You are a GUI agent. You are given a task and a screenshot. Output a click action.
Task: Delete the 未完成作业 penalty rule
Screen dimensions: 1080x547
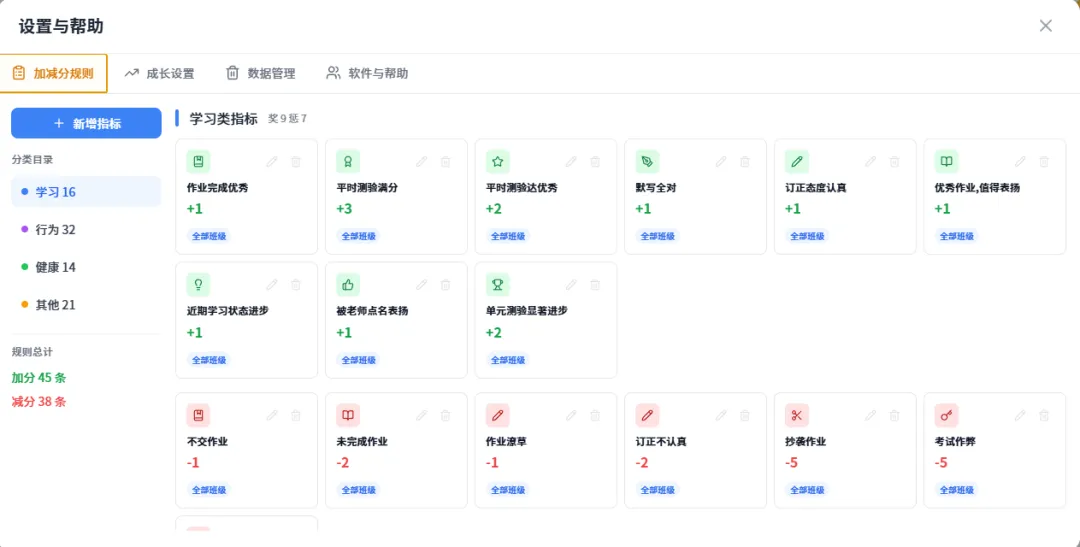pyautogui.click(x=446, y=415)
